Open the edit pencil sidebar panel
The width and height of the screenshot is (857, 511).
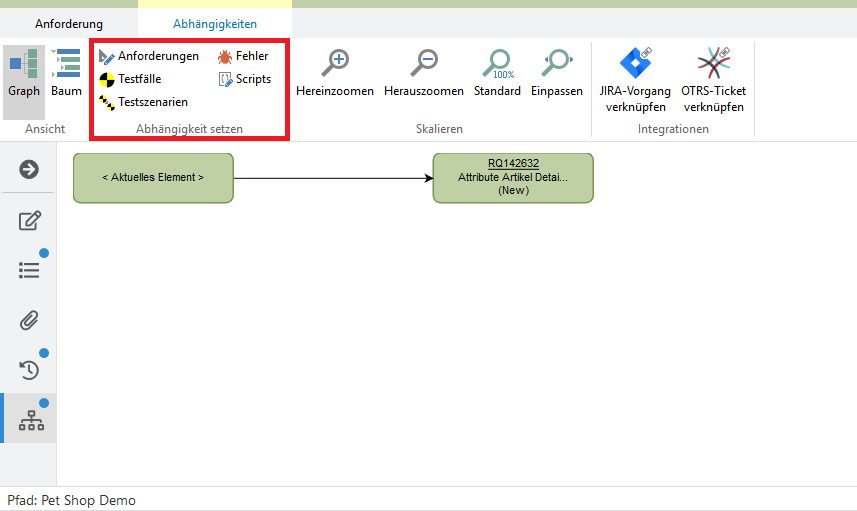pyautogui.click(x=29, y=221)
